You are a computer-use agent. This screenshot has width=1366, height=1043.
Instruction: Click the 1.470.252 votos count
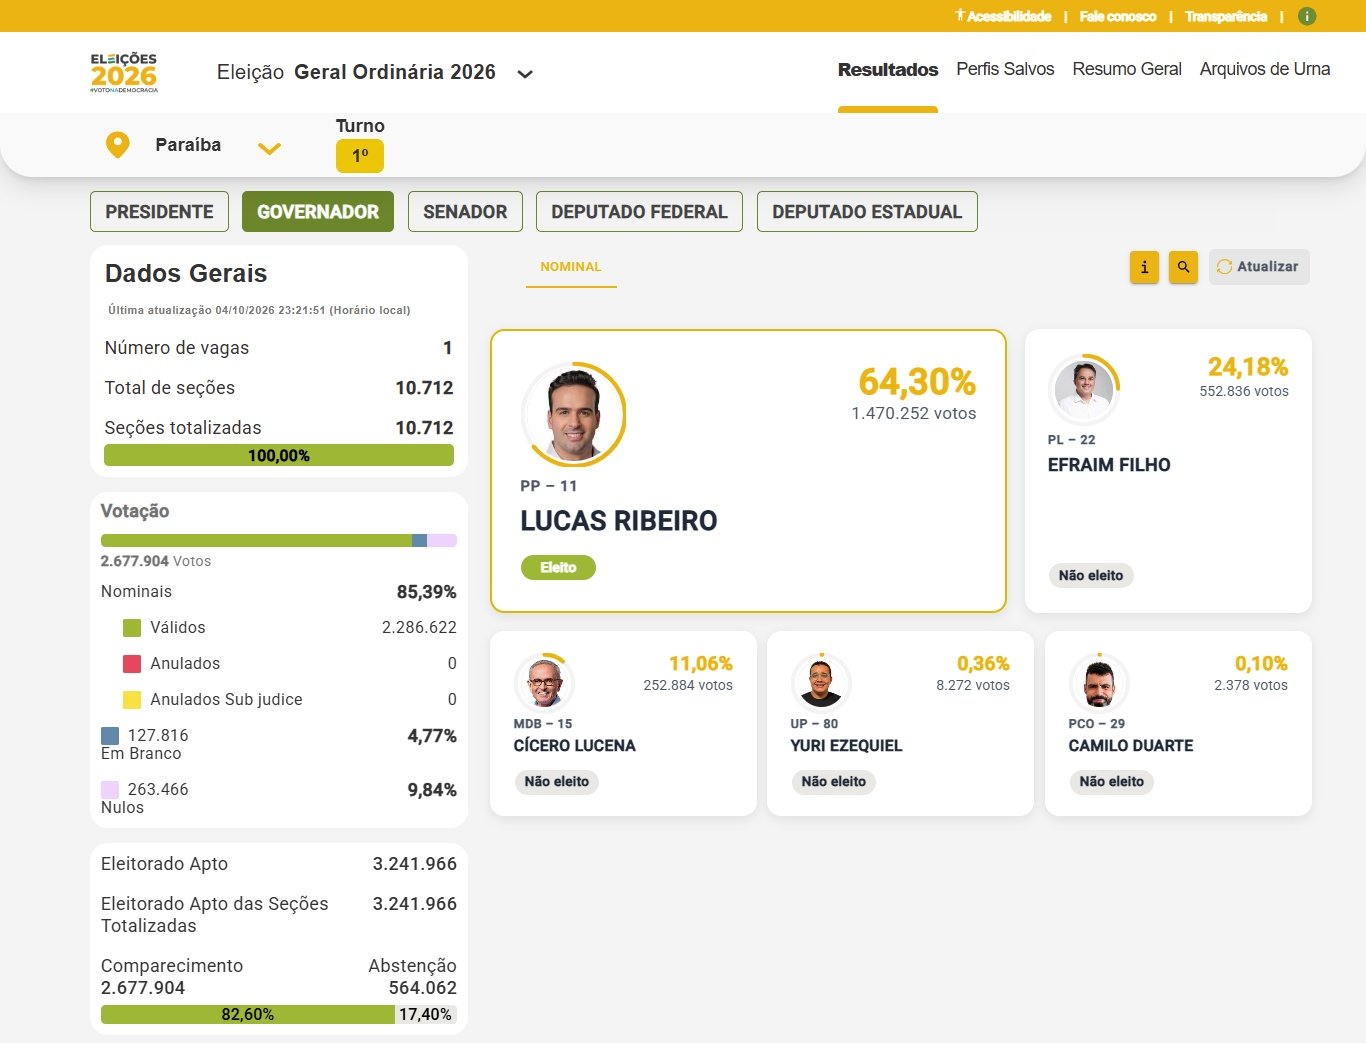point(914,413)
